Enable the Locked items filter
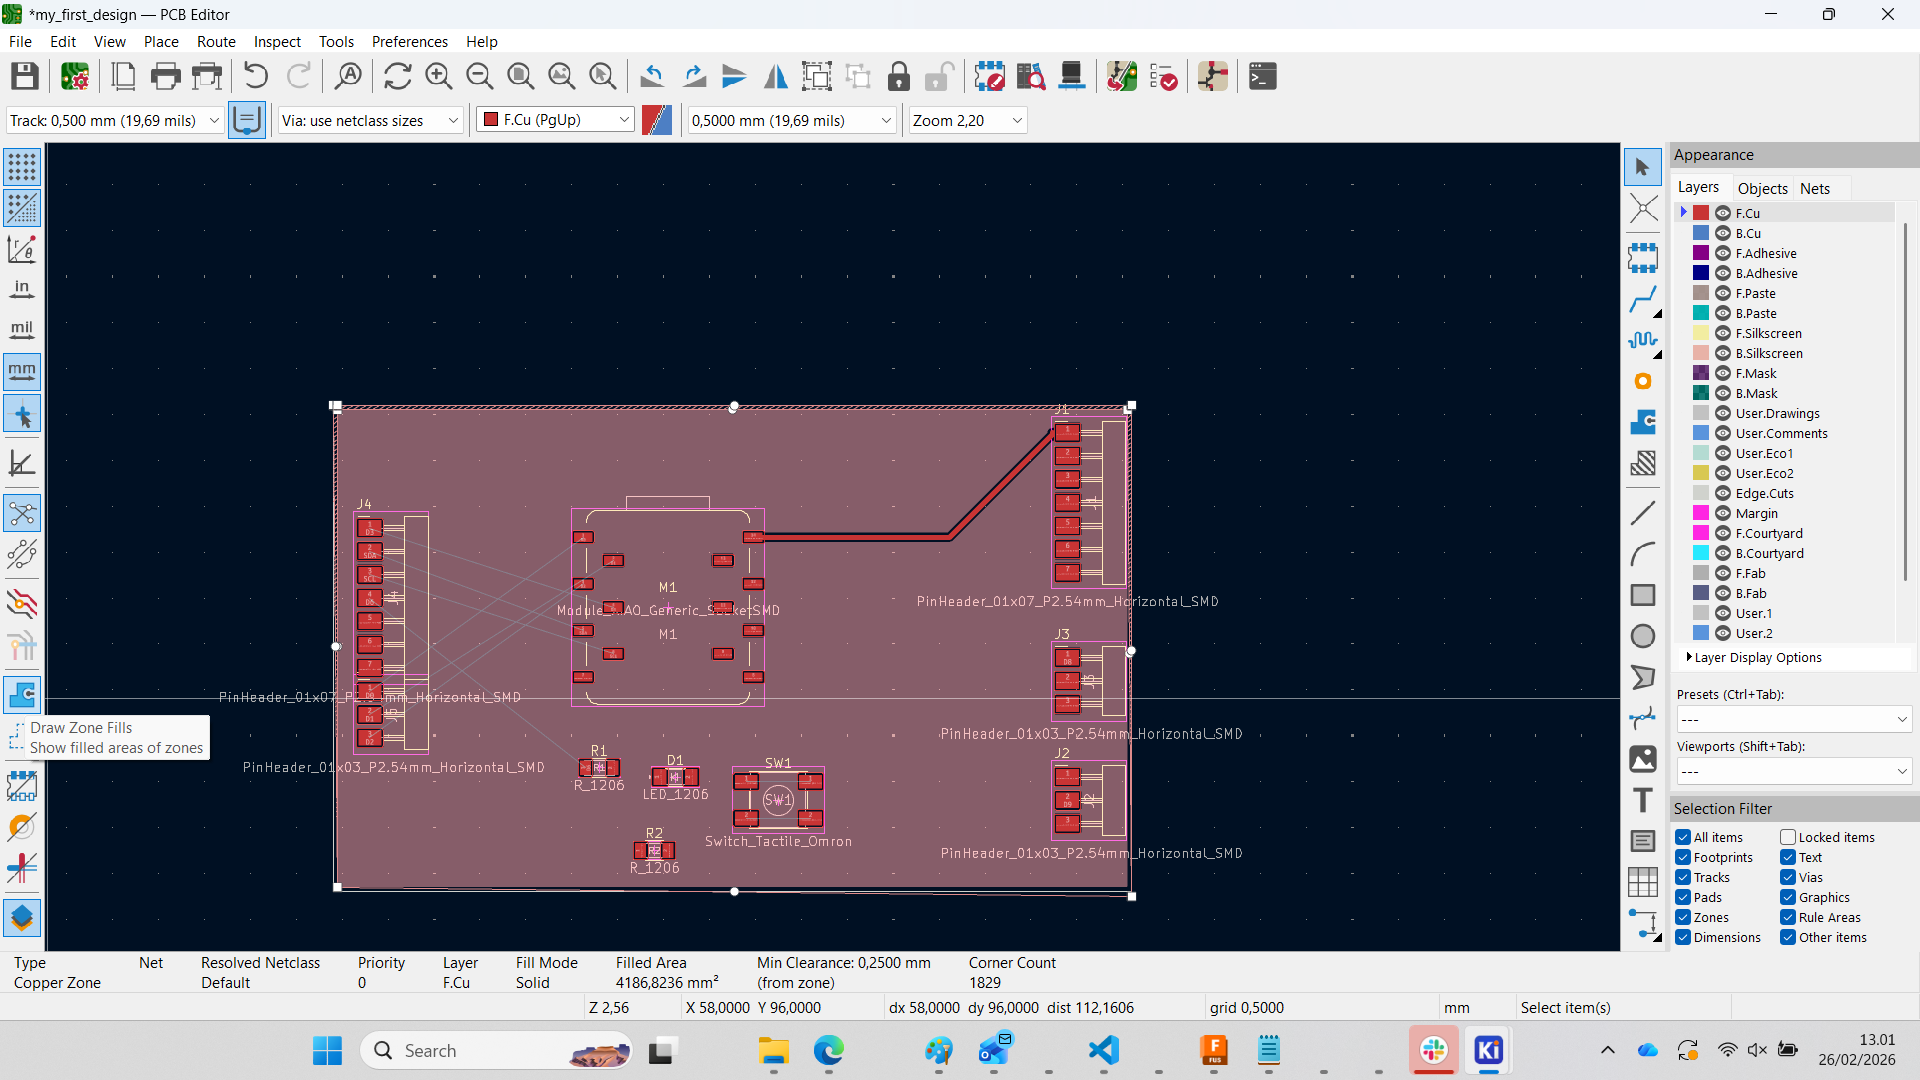 tap(1786, 837)
